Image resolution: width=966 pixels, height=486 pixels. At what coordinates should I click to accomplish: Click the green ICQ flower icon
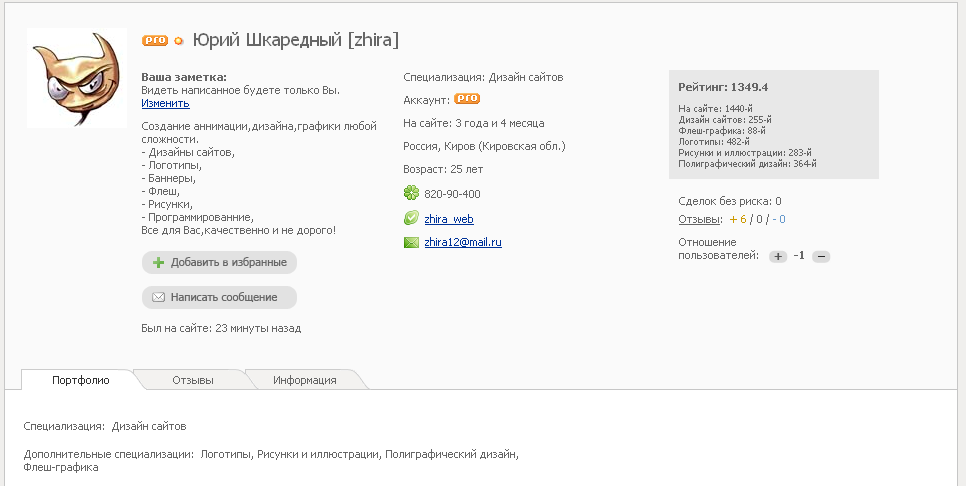[411, 193]
